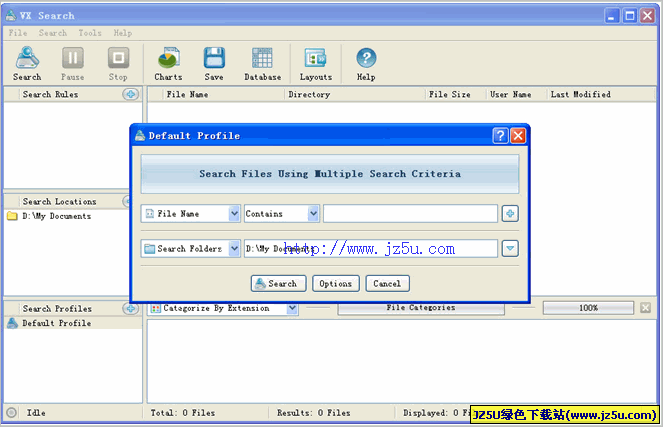Maximize the VX Search window

click(630, 16)
